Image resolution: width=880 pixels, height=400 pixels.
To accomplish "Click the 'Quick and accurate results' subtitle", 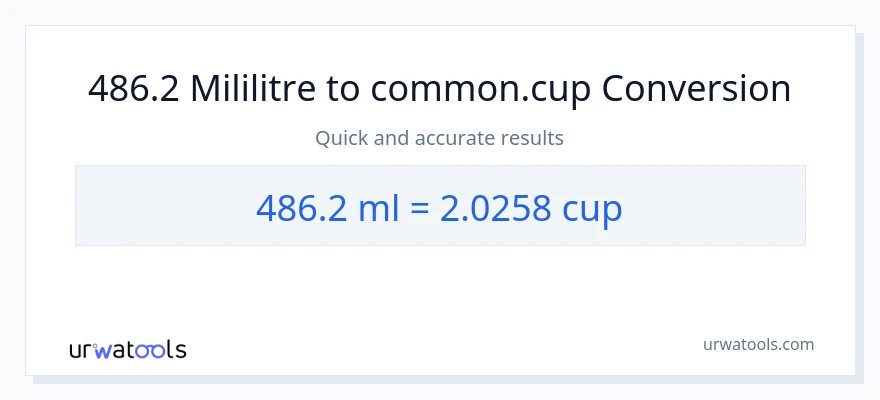I will pos(440,138).
